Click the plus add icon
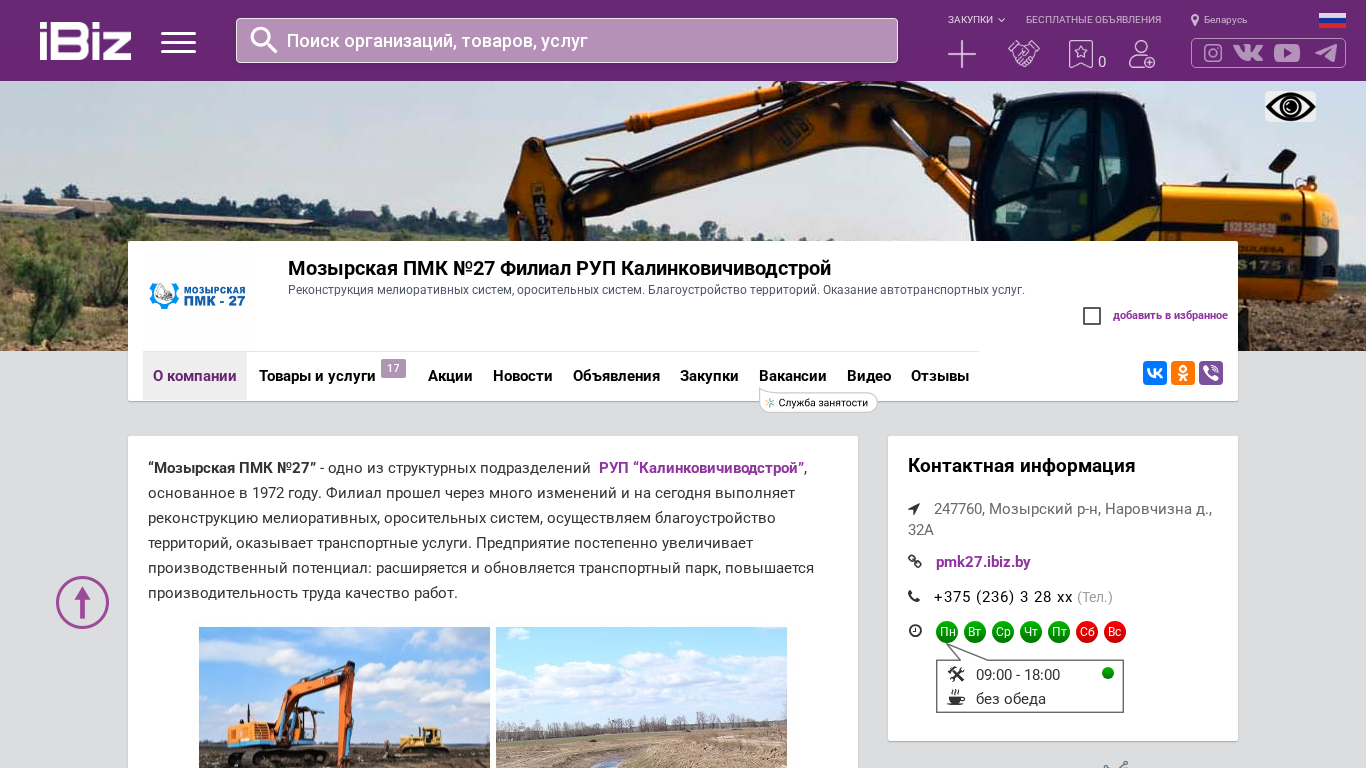1366x768 pixels. [x=962, y=54]
